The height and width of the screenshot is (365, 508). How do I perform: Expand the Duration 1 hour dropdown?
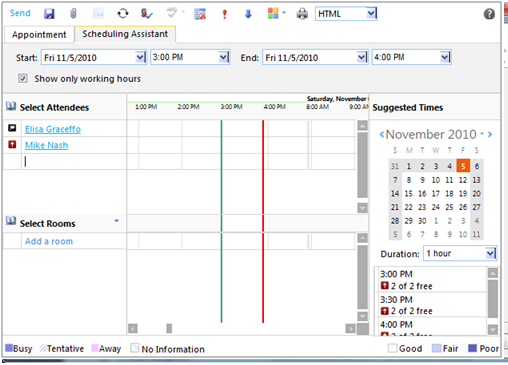point(490,254)
